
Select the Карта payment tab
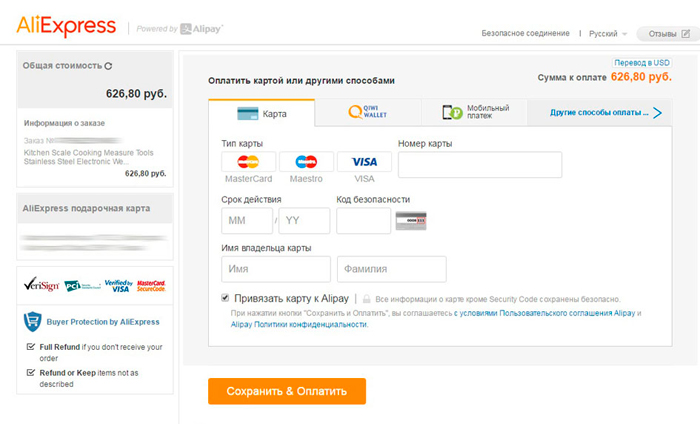262,113
